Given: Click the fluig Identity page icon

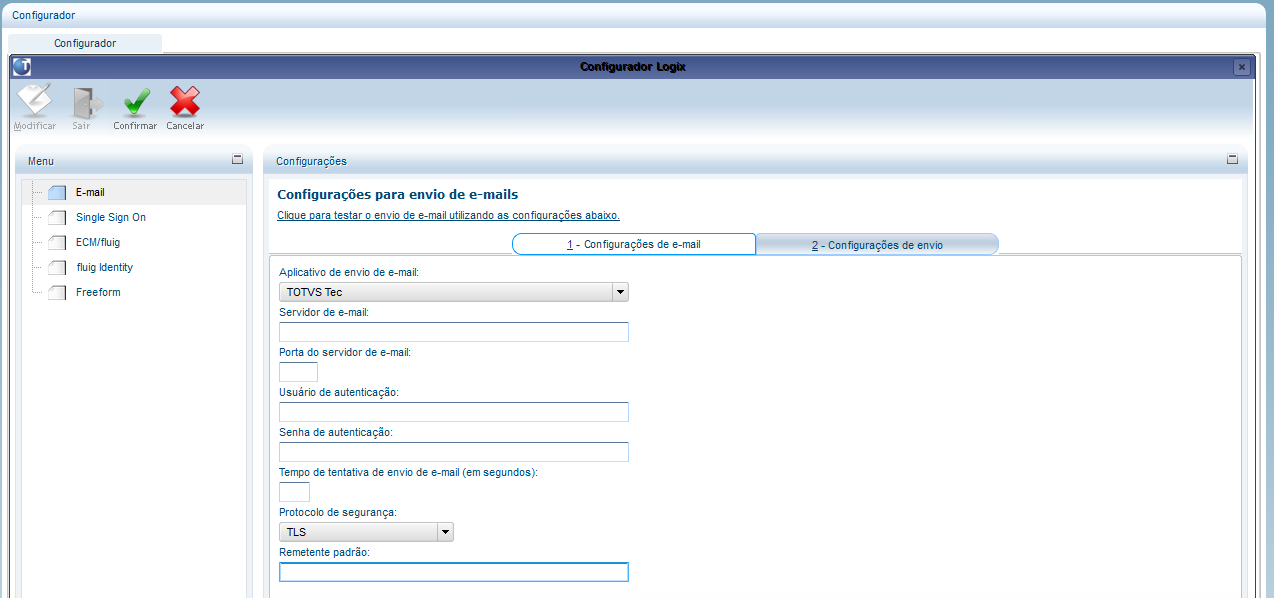Looking at the screenshot, I should point(57,267).
